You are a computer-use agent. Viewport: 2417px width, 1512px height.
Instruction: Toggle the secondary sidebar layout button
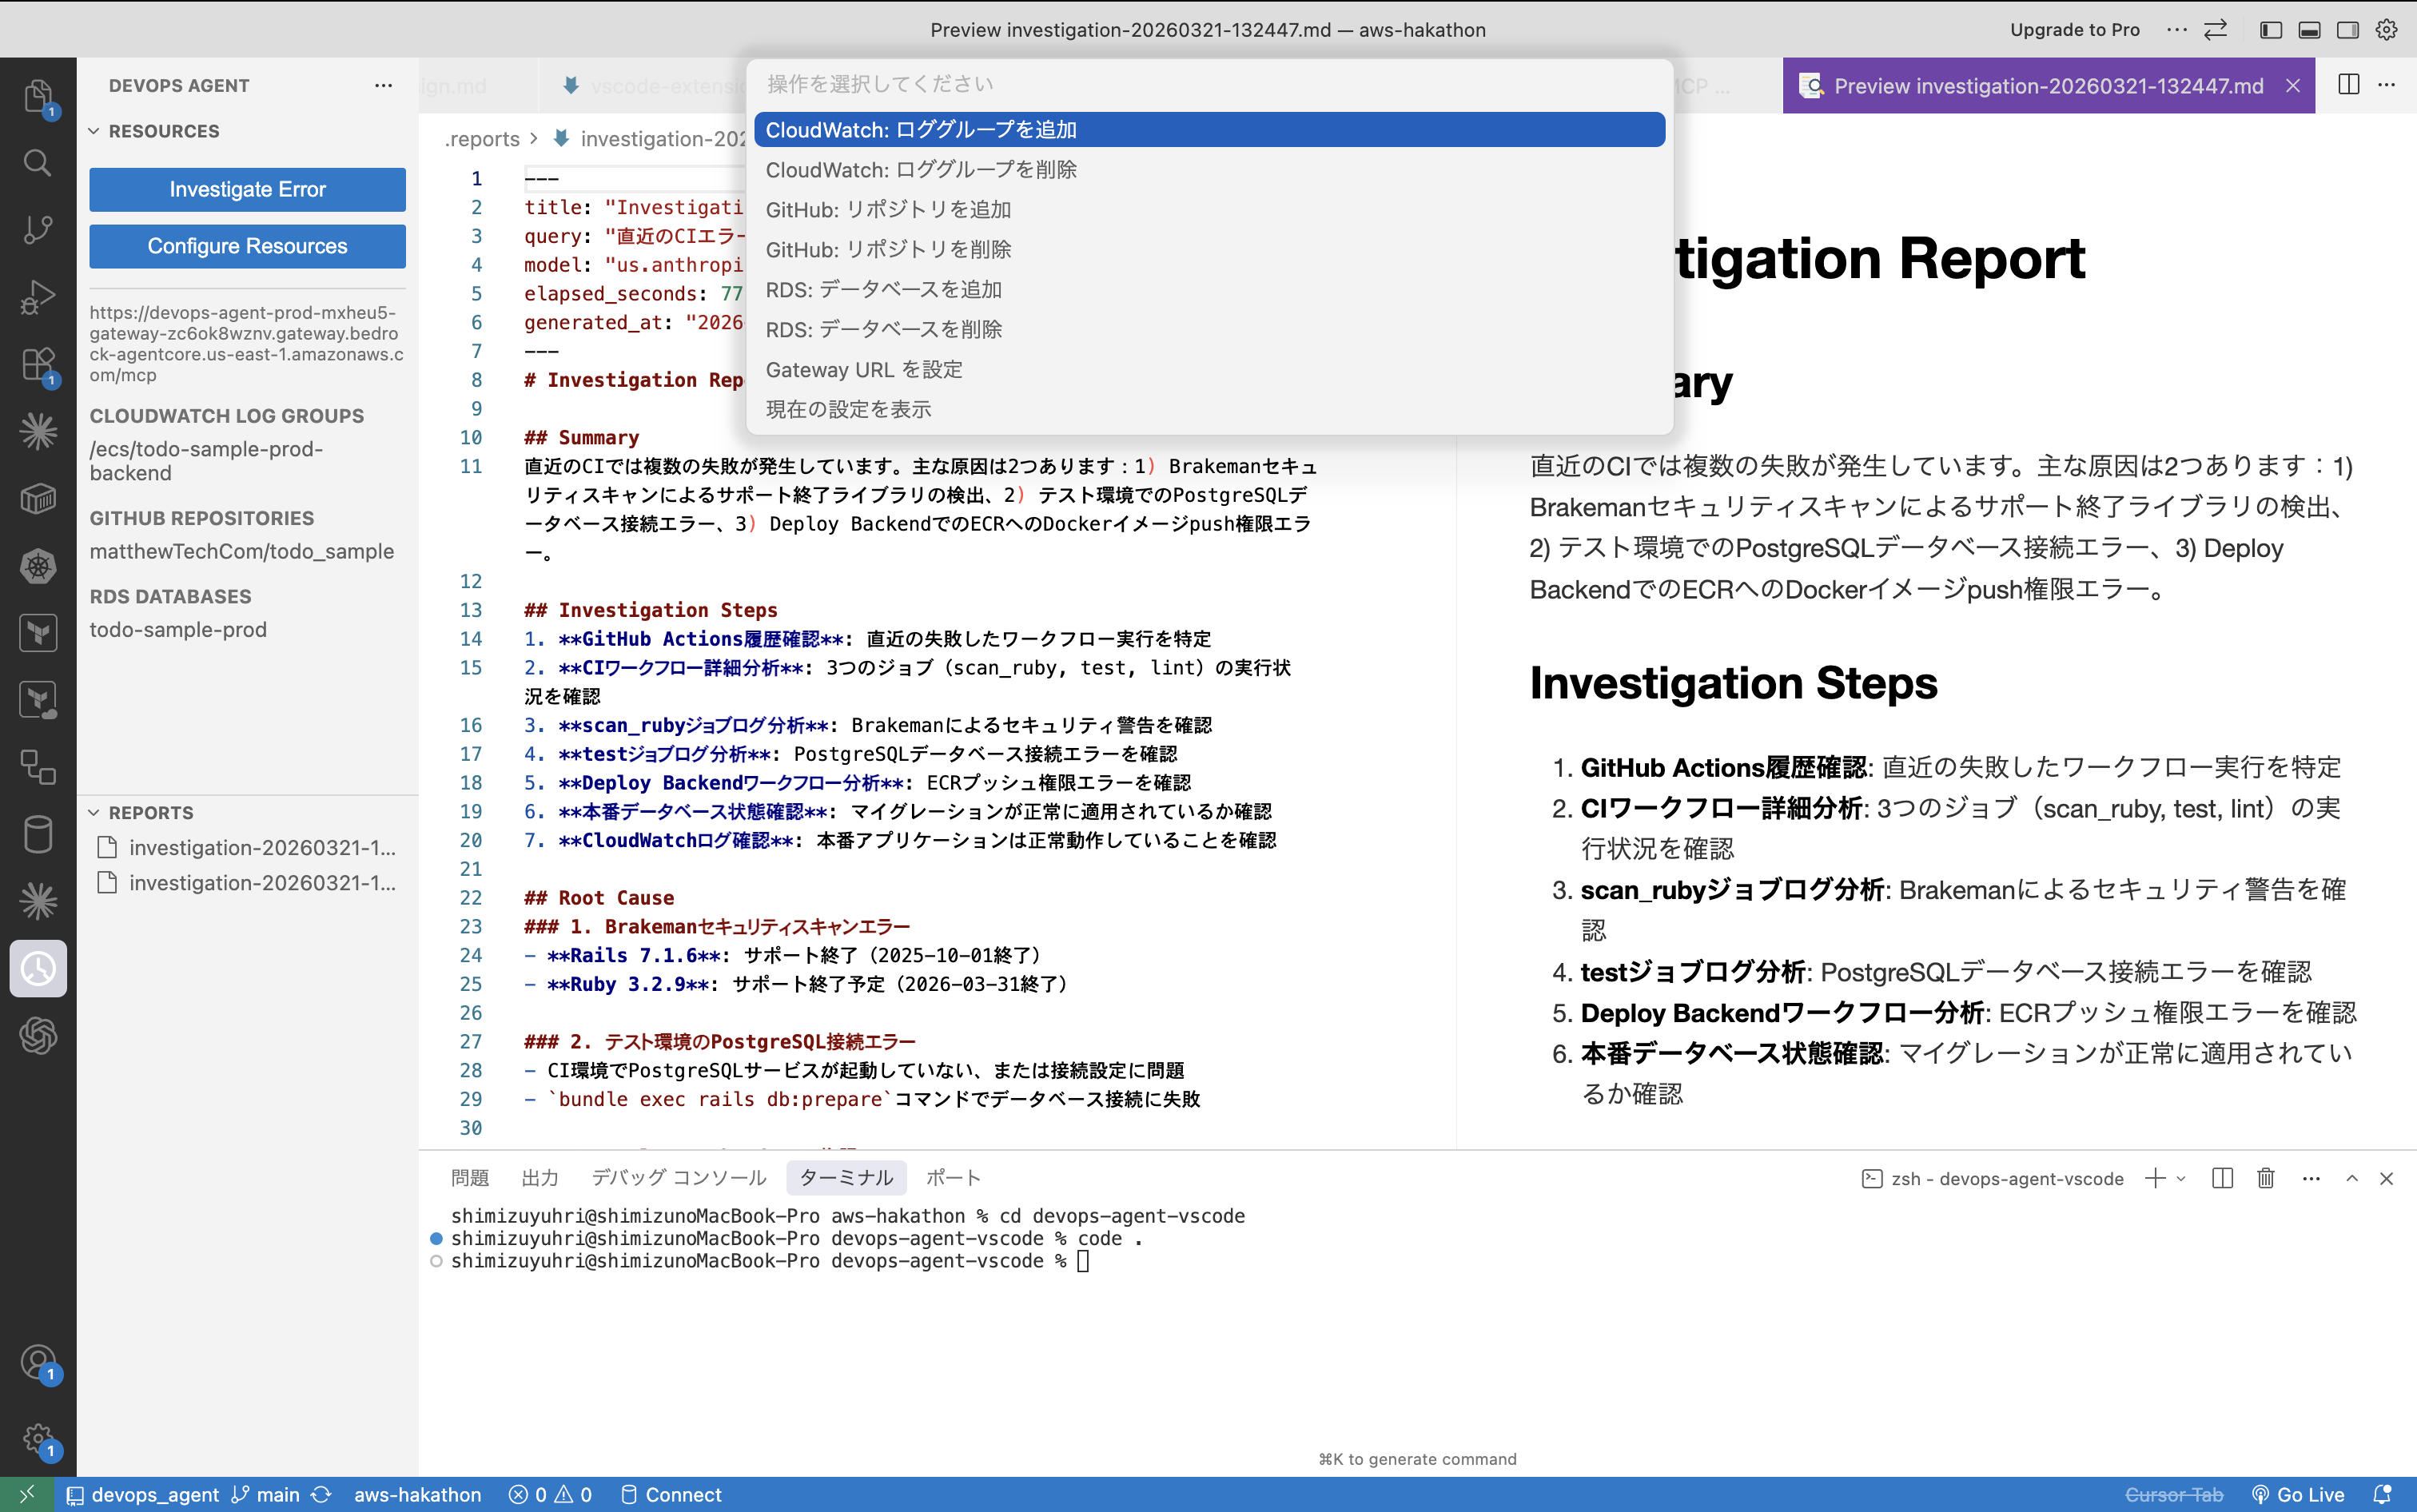2348,30
